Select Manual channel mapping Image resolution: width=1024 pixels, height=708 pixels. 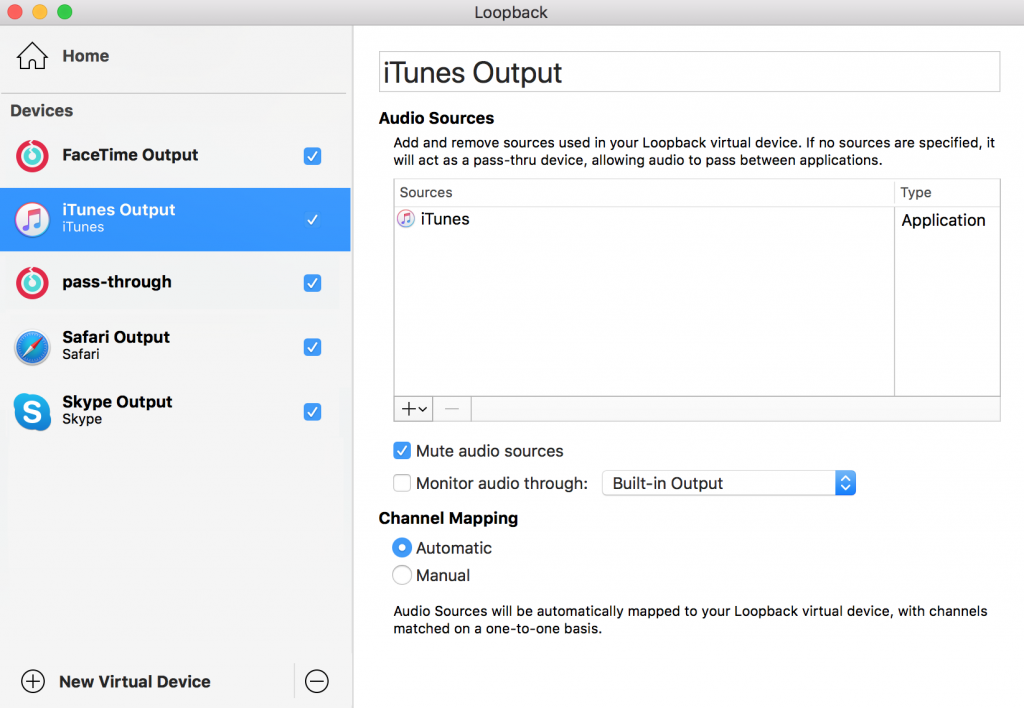click(x=402, y=575)
